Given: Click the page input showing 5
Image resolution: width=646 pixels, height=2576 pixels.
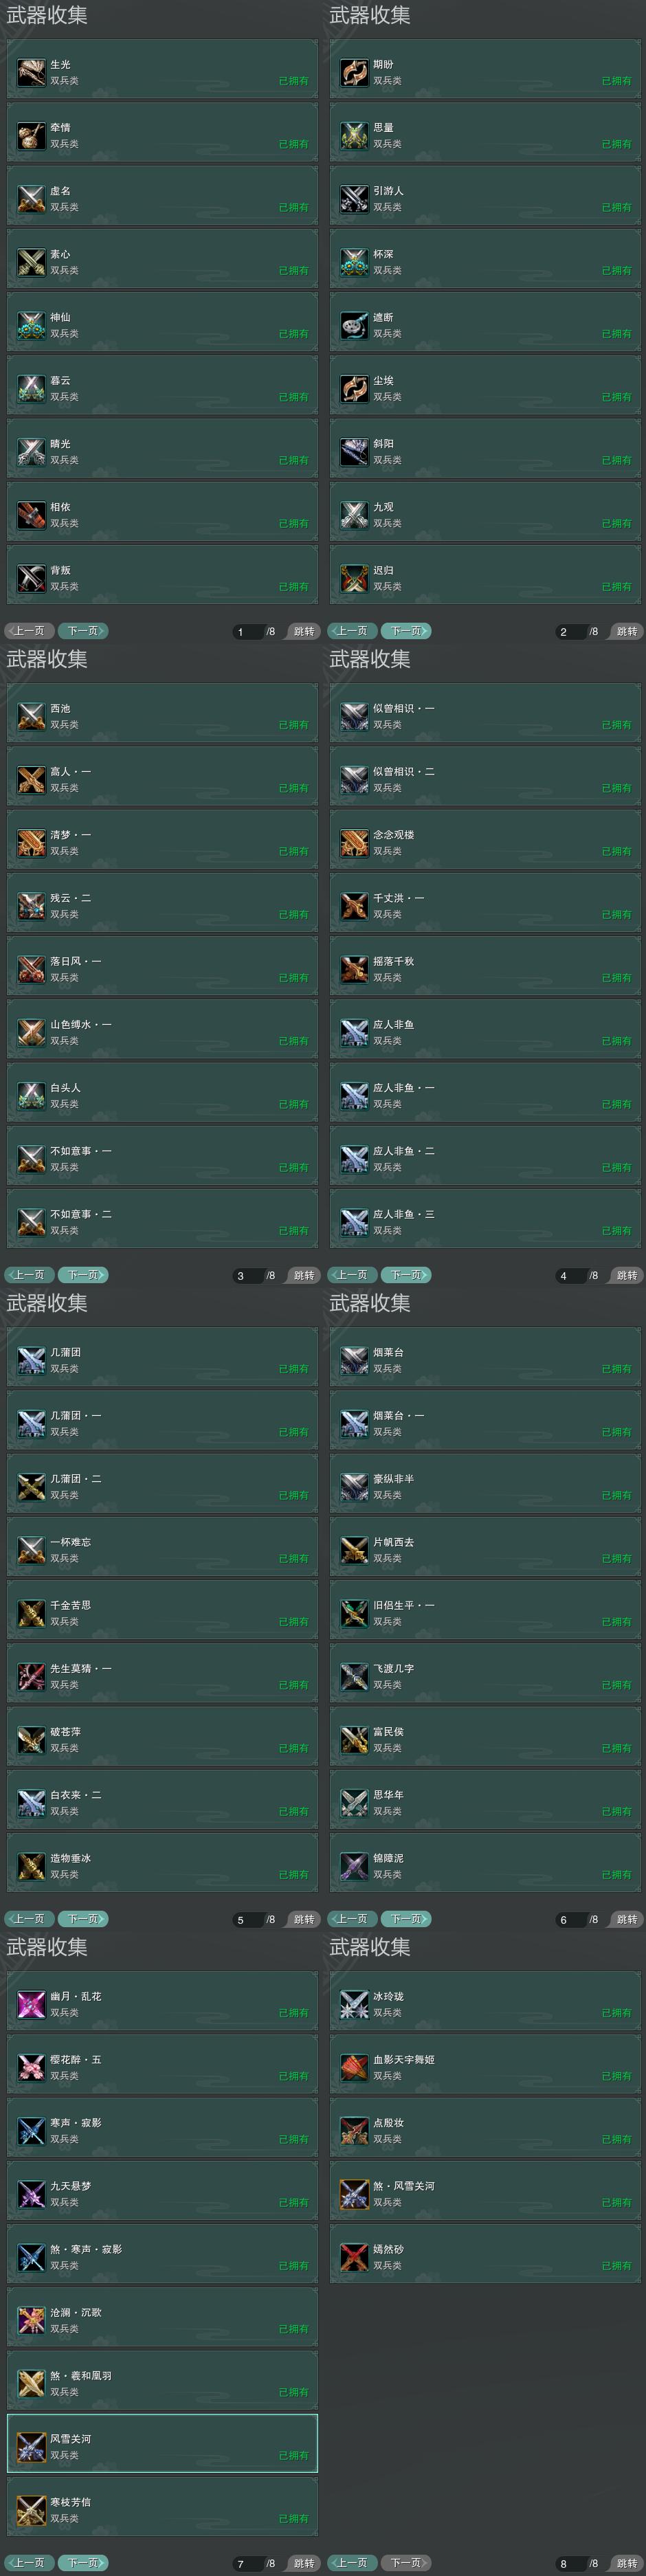Looking at the screenshot, I should (247, 1920).
